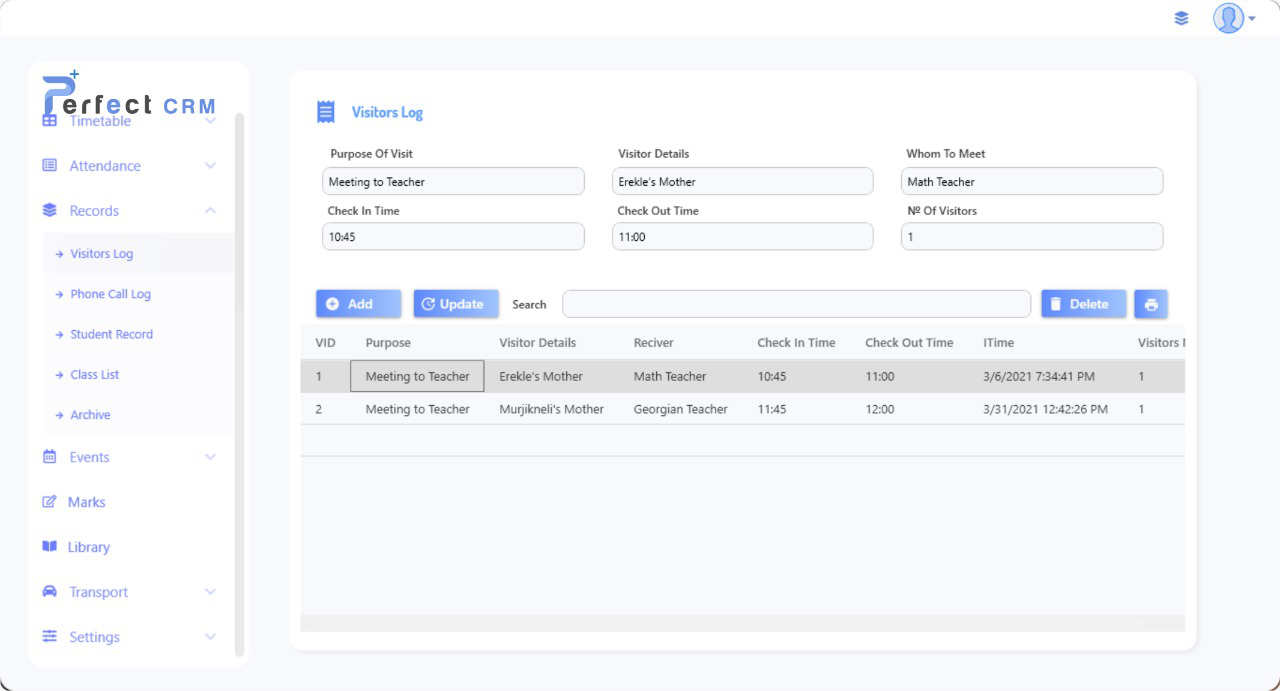Open the Student Record submenu item

tap(138, 334)
